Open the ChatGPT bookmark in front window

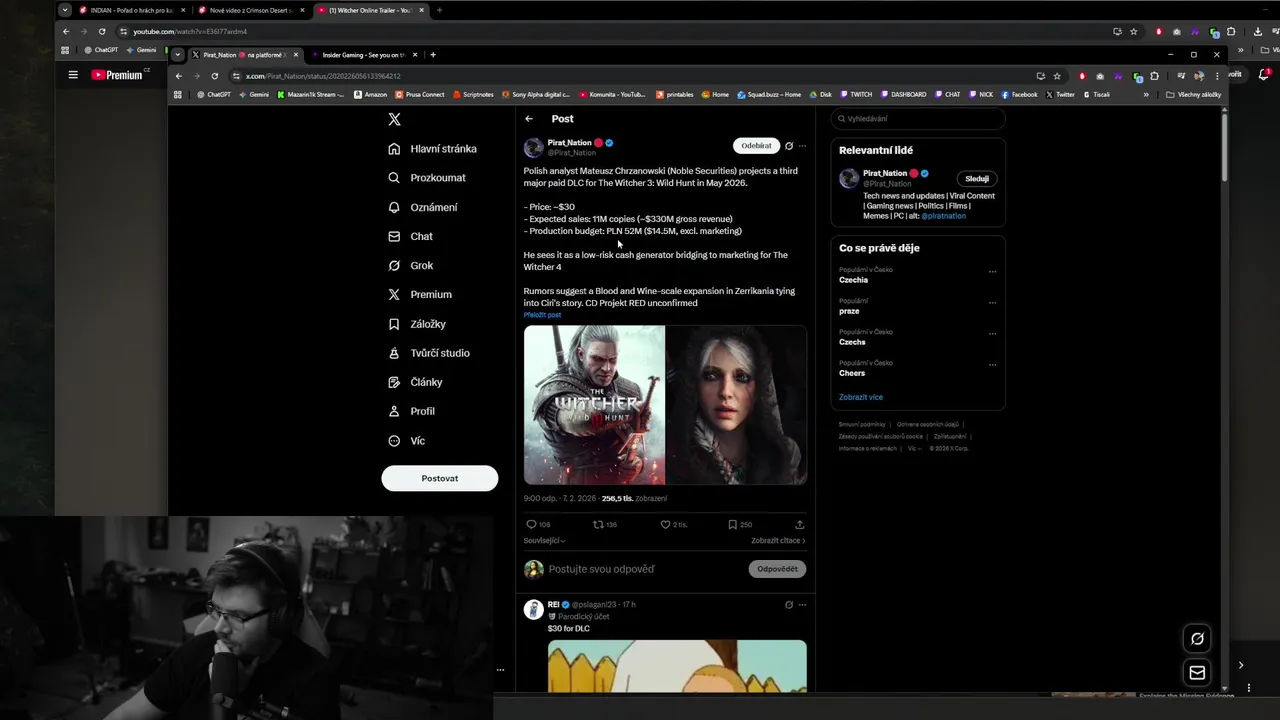[x=213, y=95]
